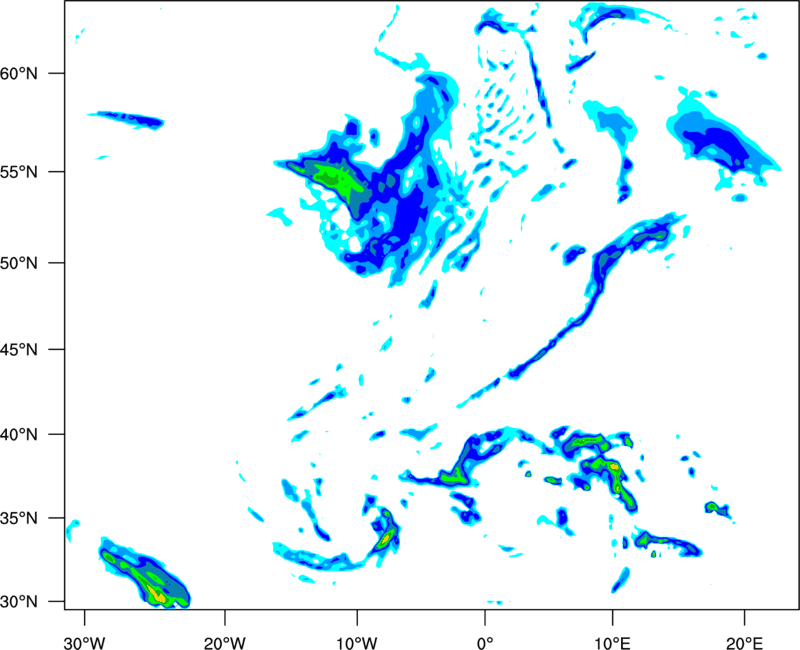The width and height of the screenshot is (800, 650).
Task: Click the 35°N latitude label
Action: pyautogui.click(x=19, y=518)
